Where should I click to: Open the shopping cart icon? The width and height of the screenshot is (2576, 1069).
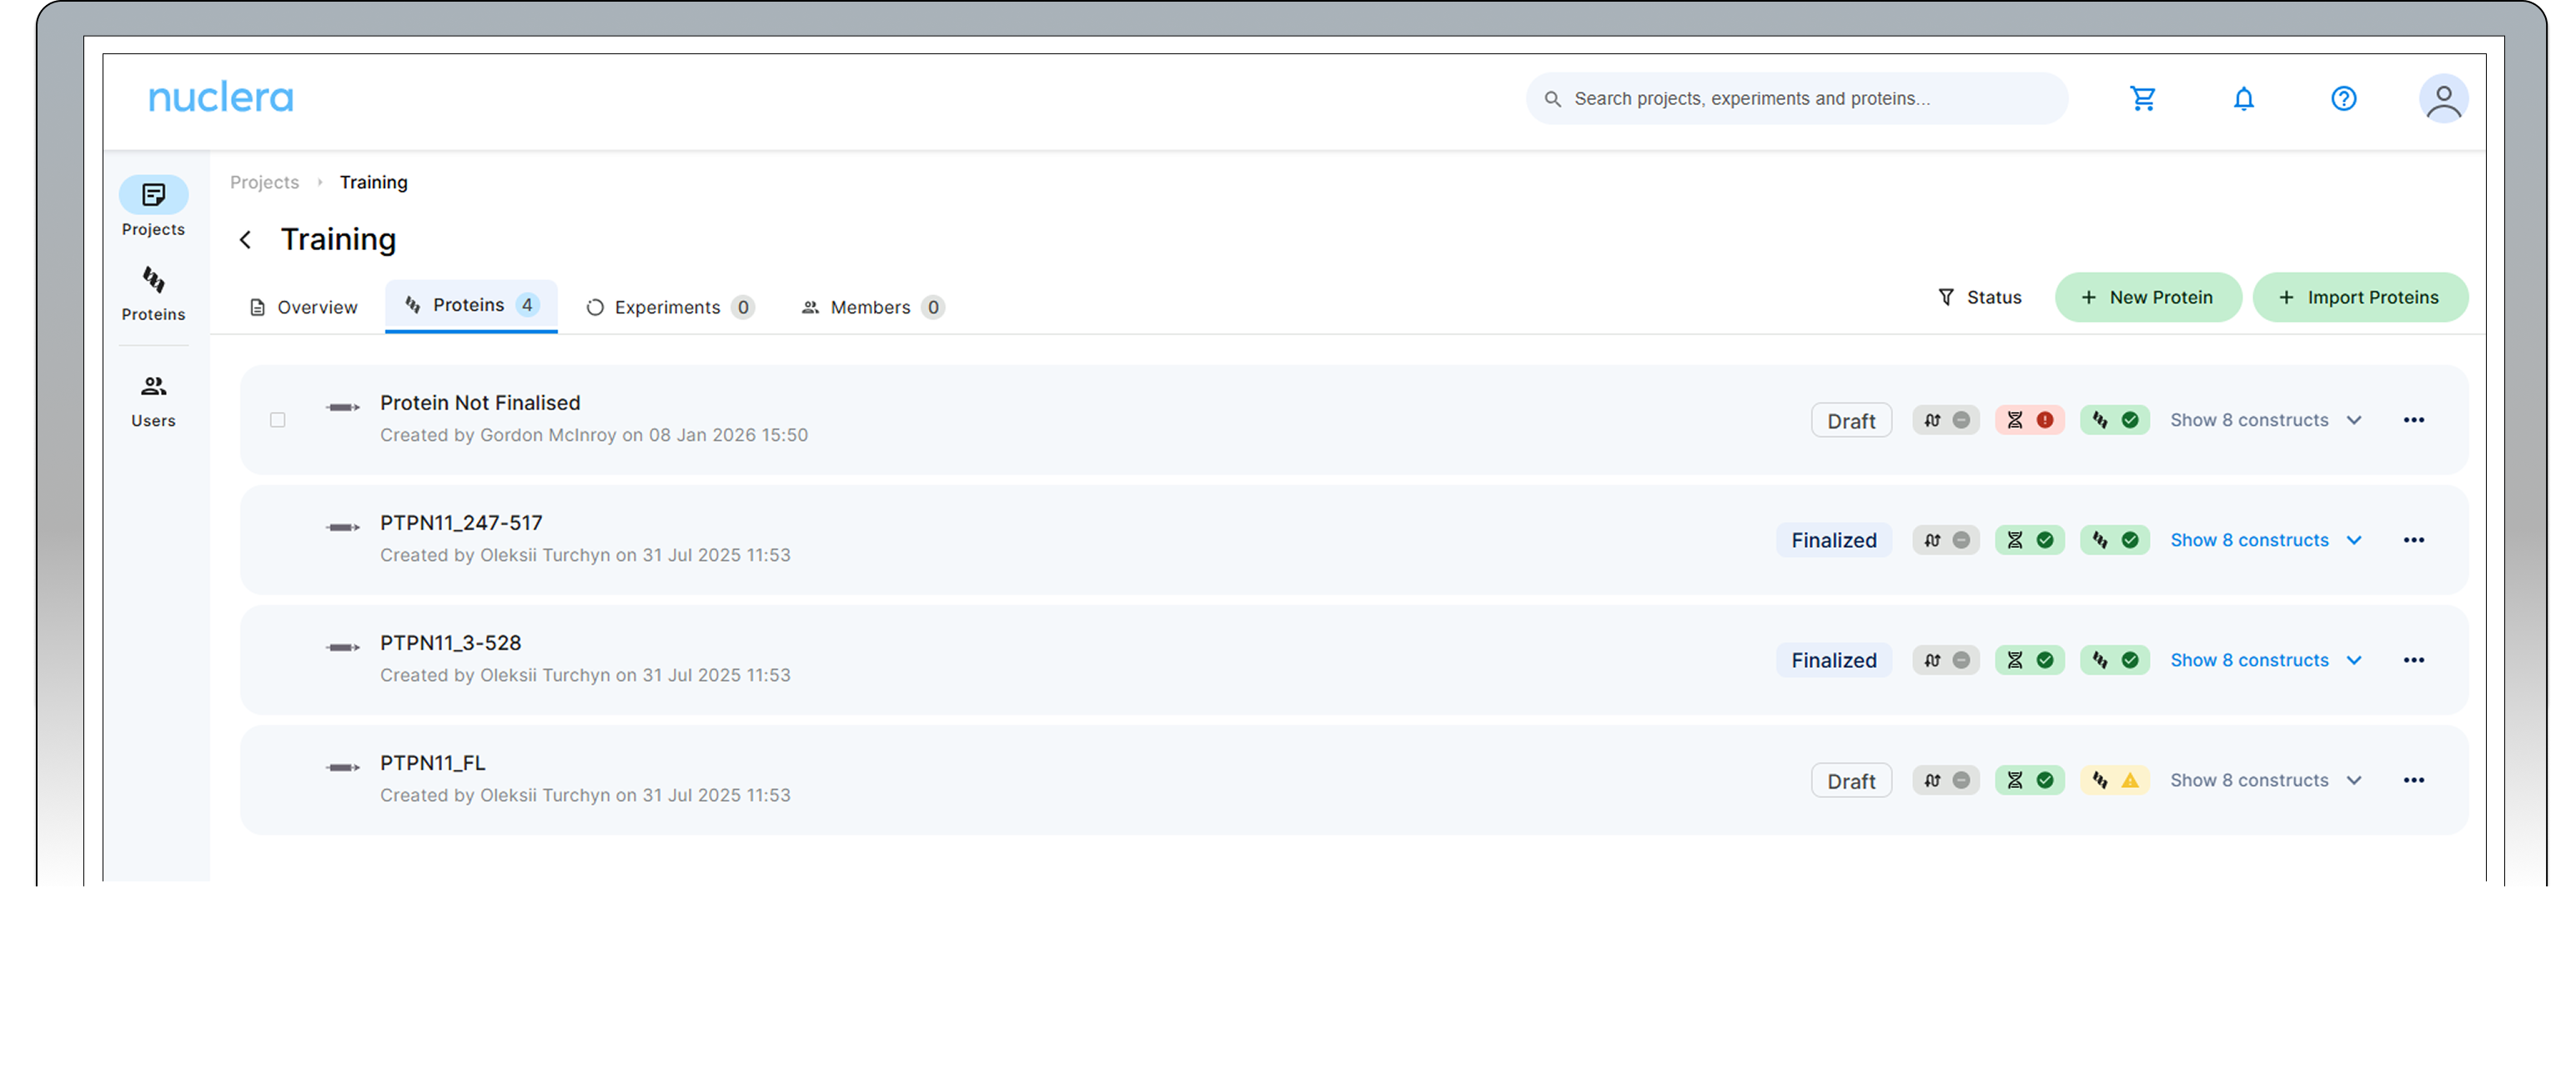pos(2142,98)
